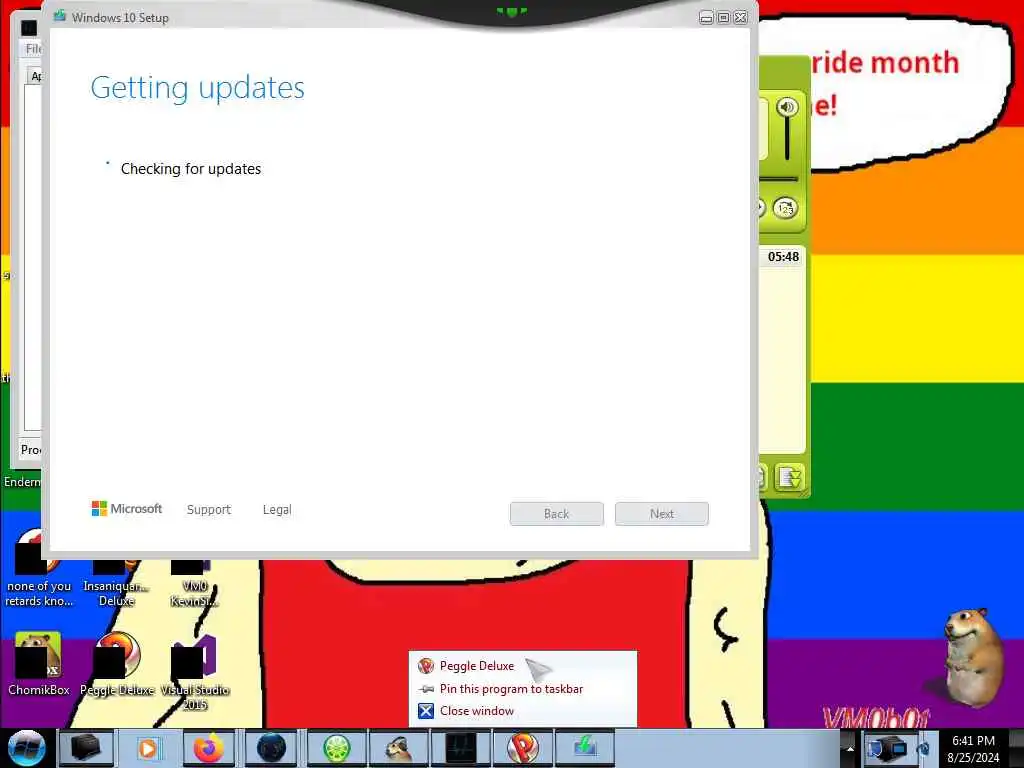Click the playlist arrow button at player bottom
The width and height of the screenshot is (1024, 768).
(x=790, y=477)
